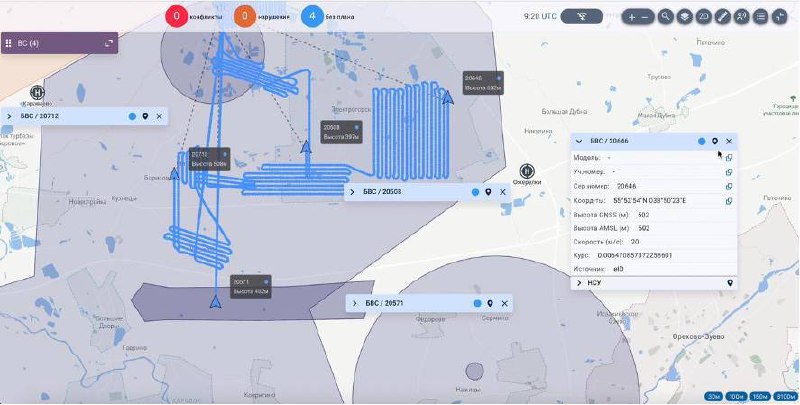Toggle the 2D view mode button
This screenshot has height=405, width=800.
pos(703,16)
